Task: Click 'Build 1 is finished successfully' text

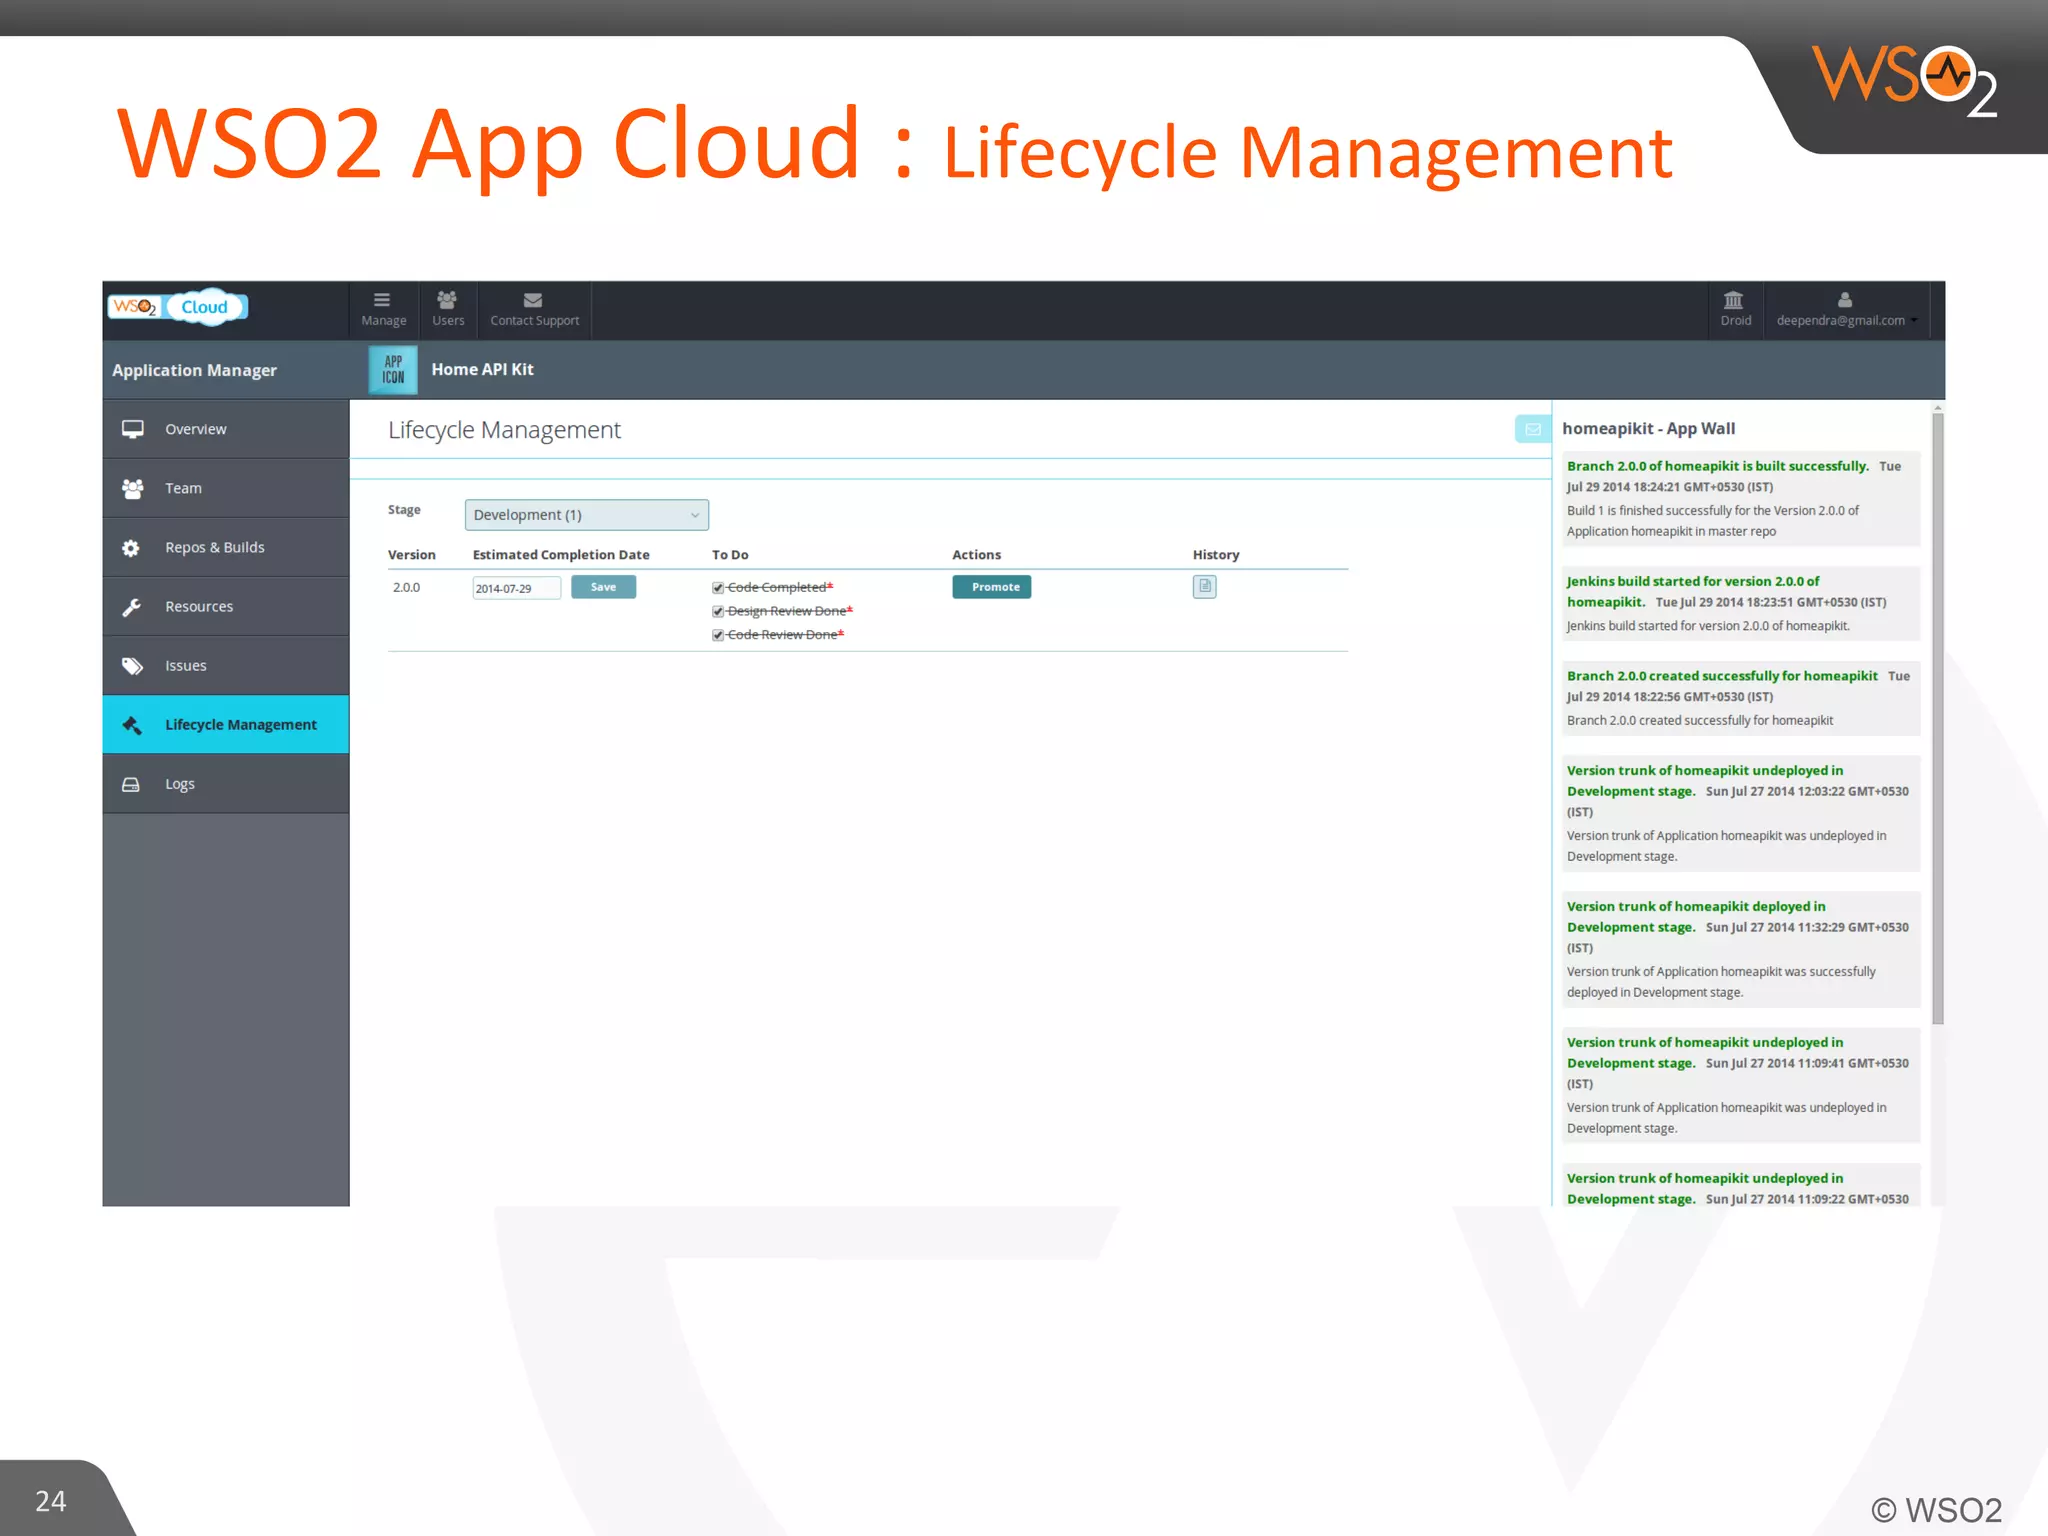Action: (x=1712, y=521)
